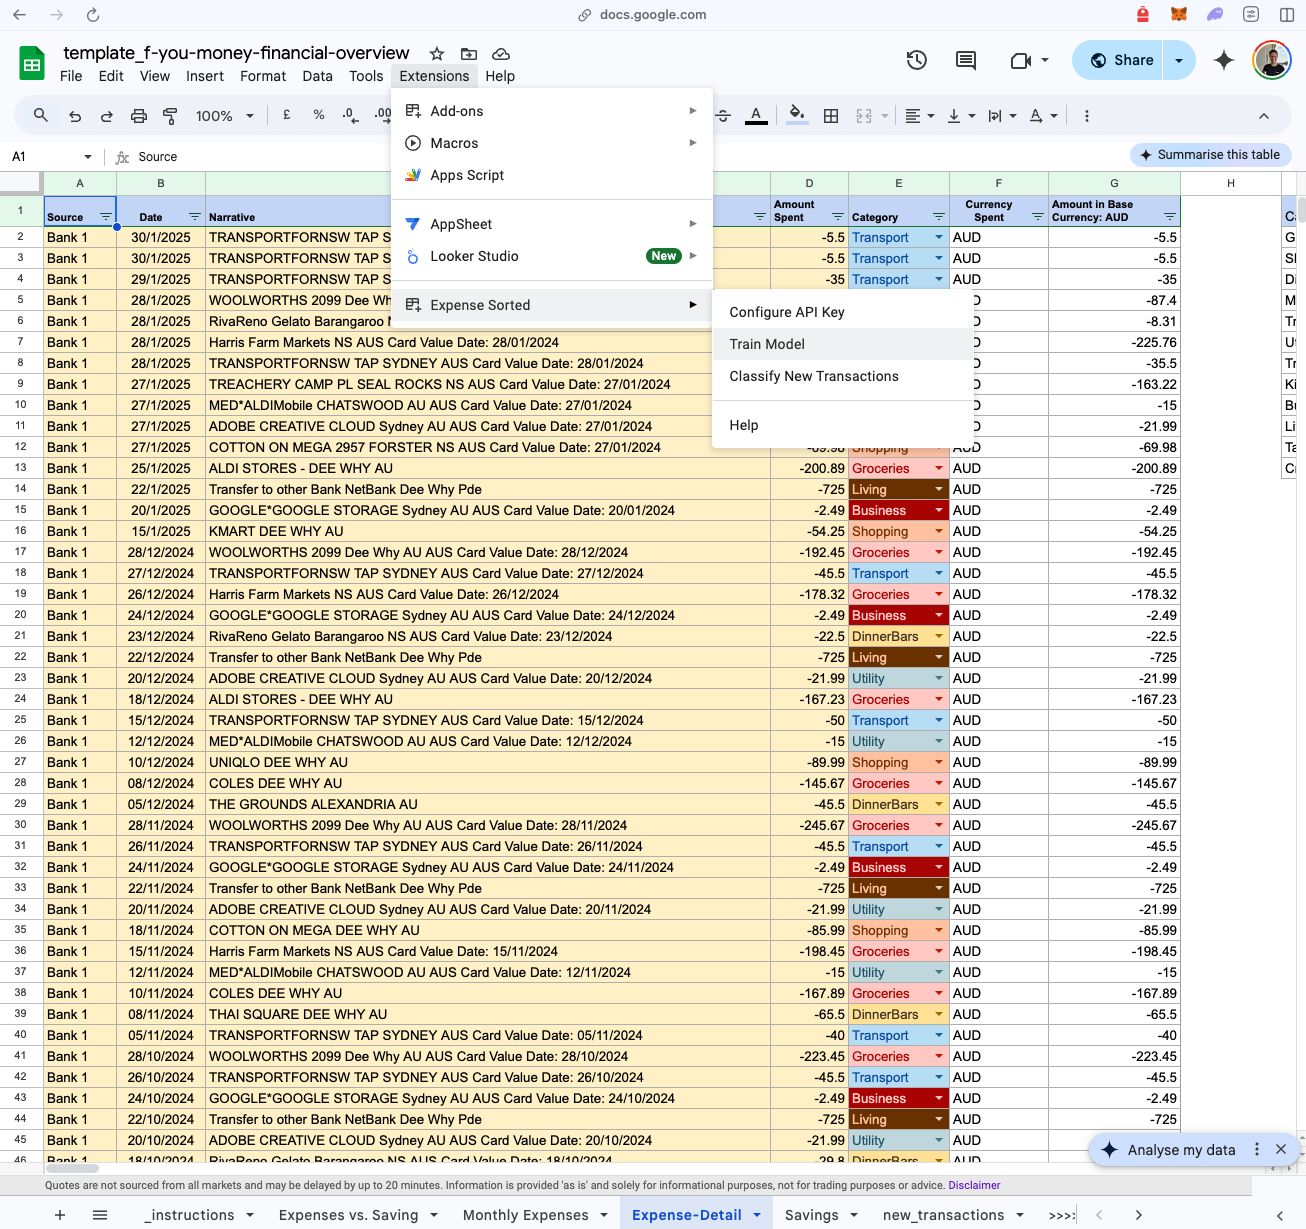Open the horizontal align dropdown
Image resolution: width=1306 pixels, height=1229 pixels.
point(919,116)
